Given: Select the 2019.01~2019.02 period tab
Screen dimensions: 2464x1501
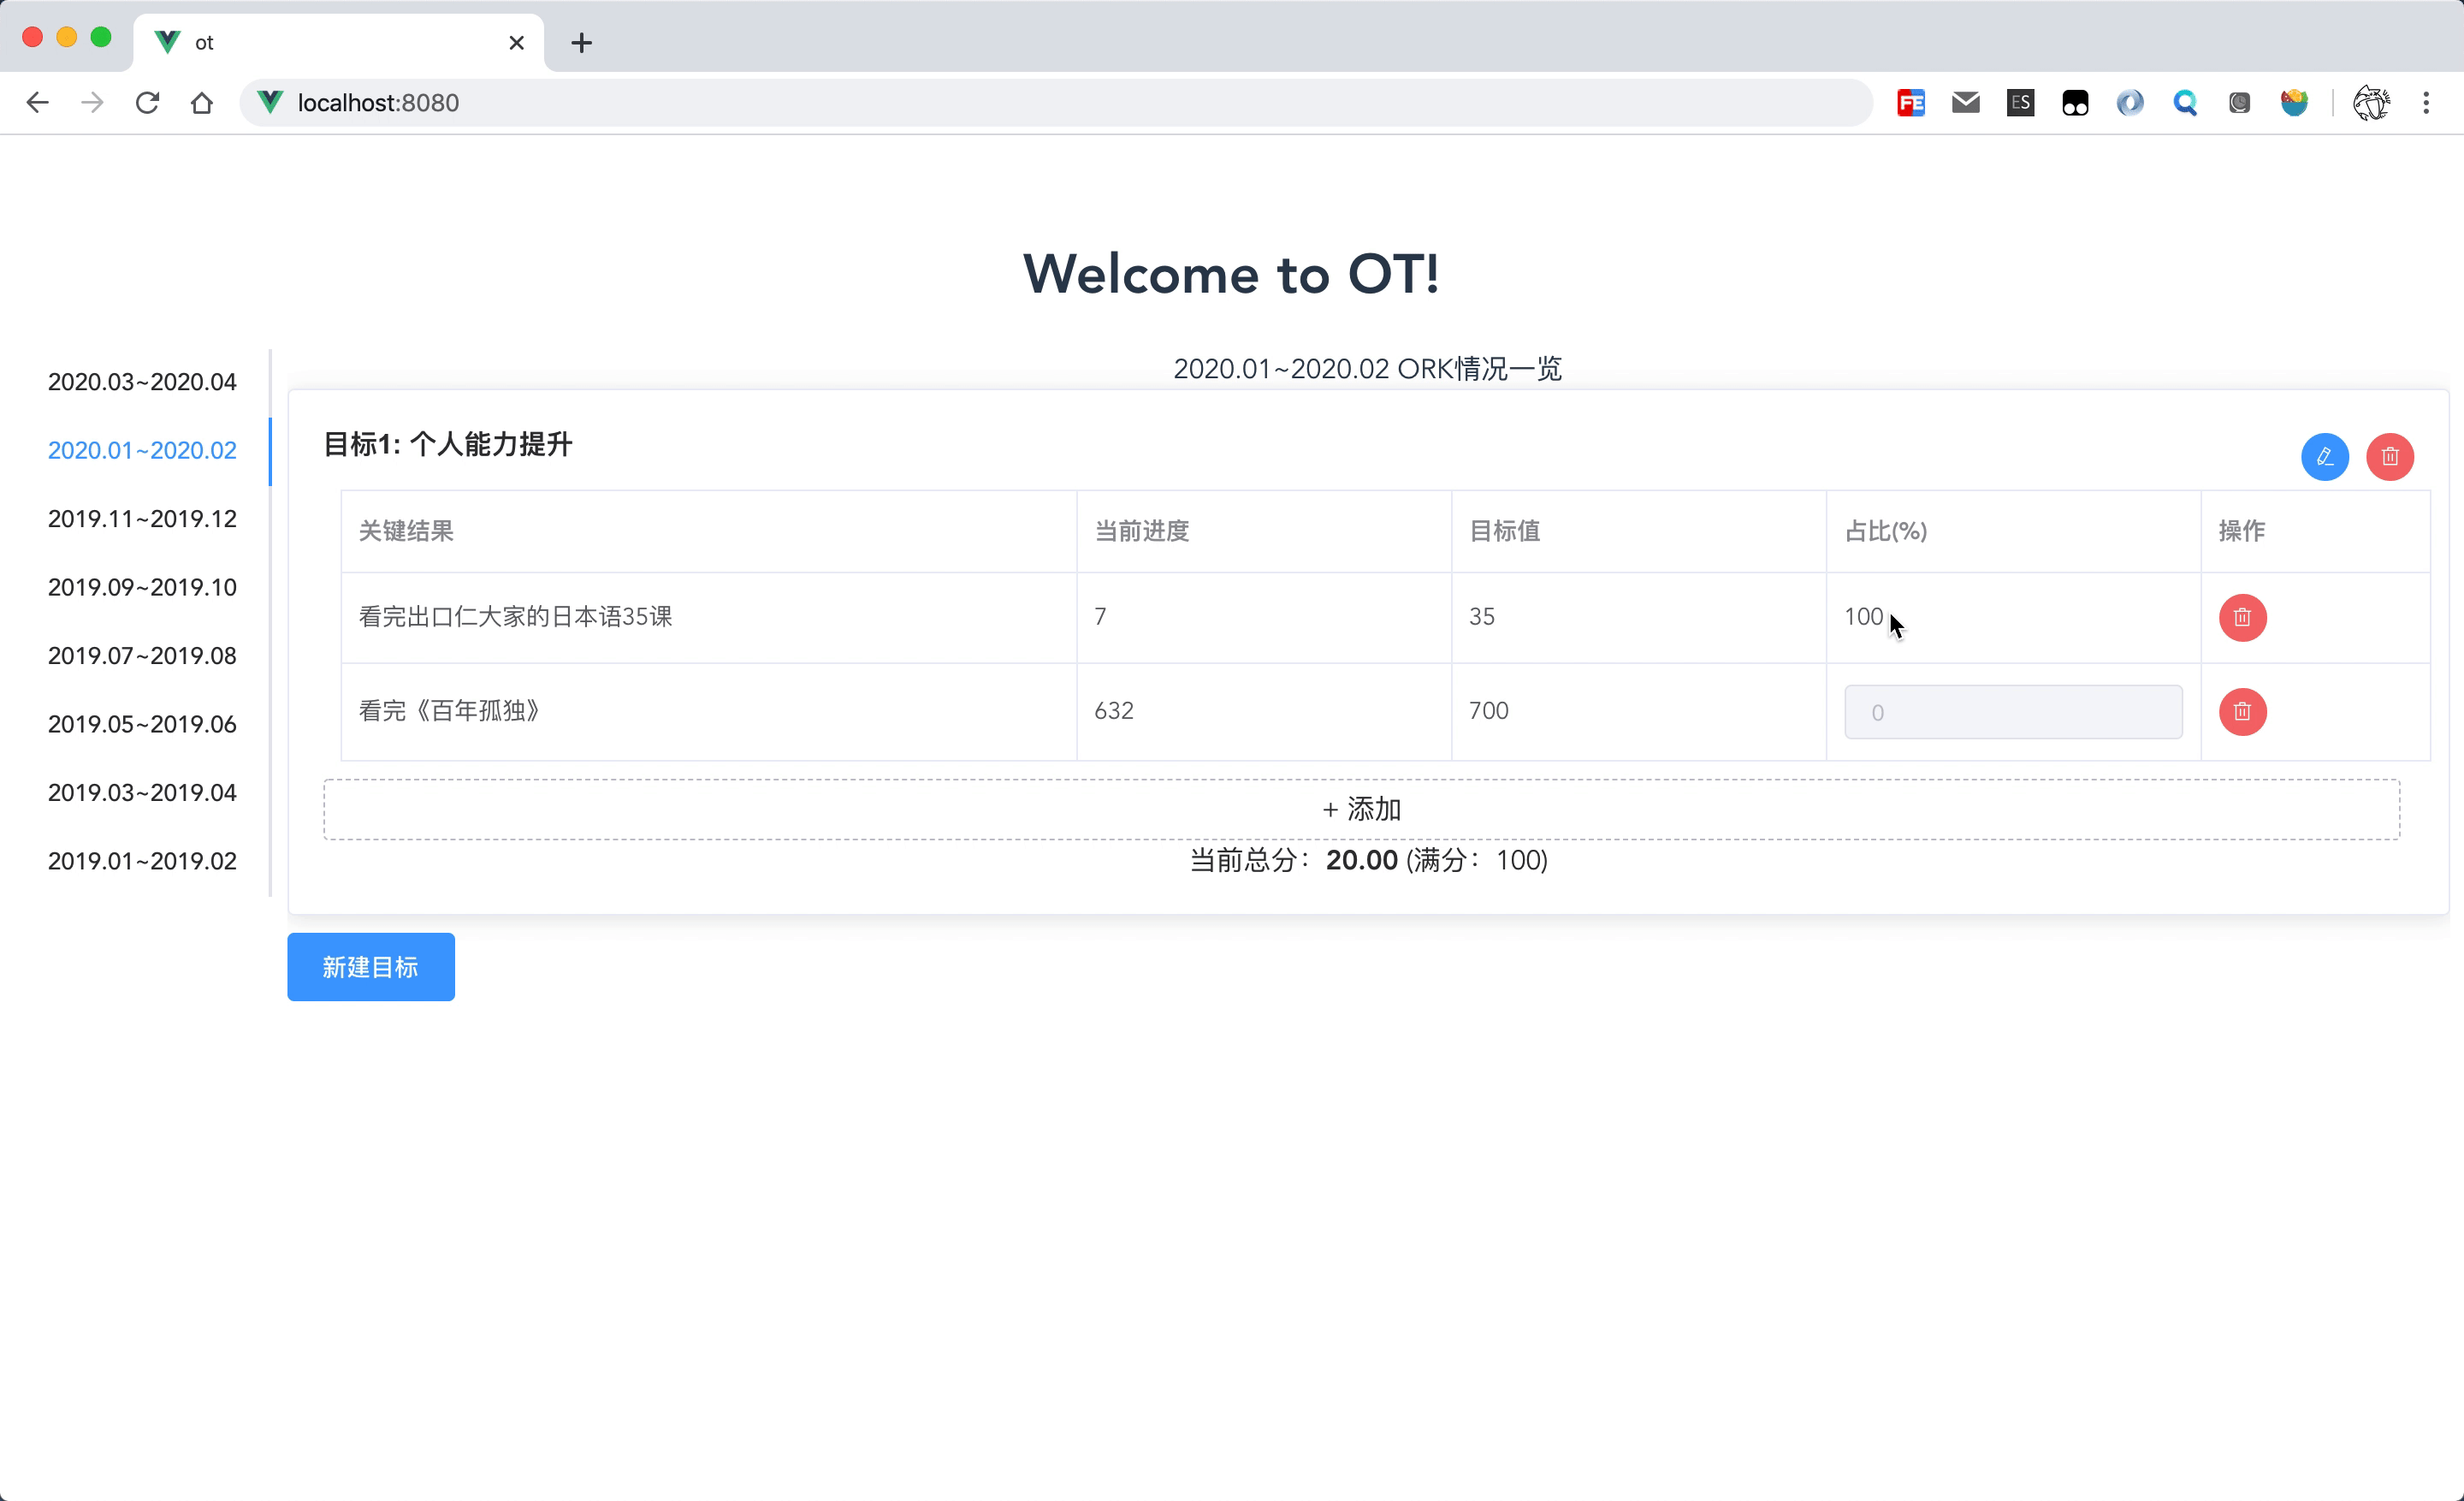Looking at the screenshot, I should point(142,861).
